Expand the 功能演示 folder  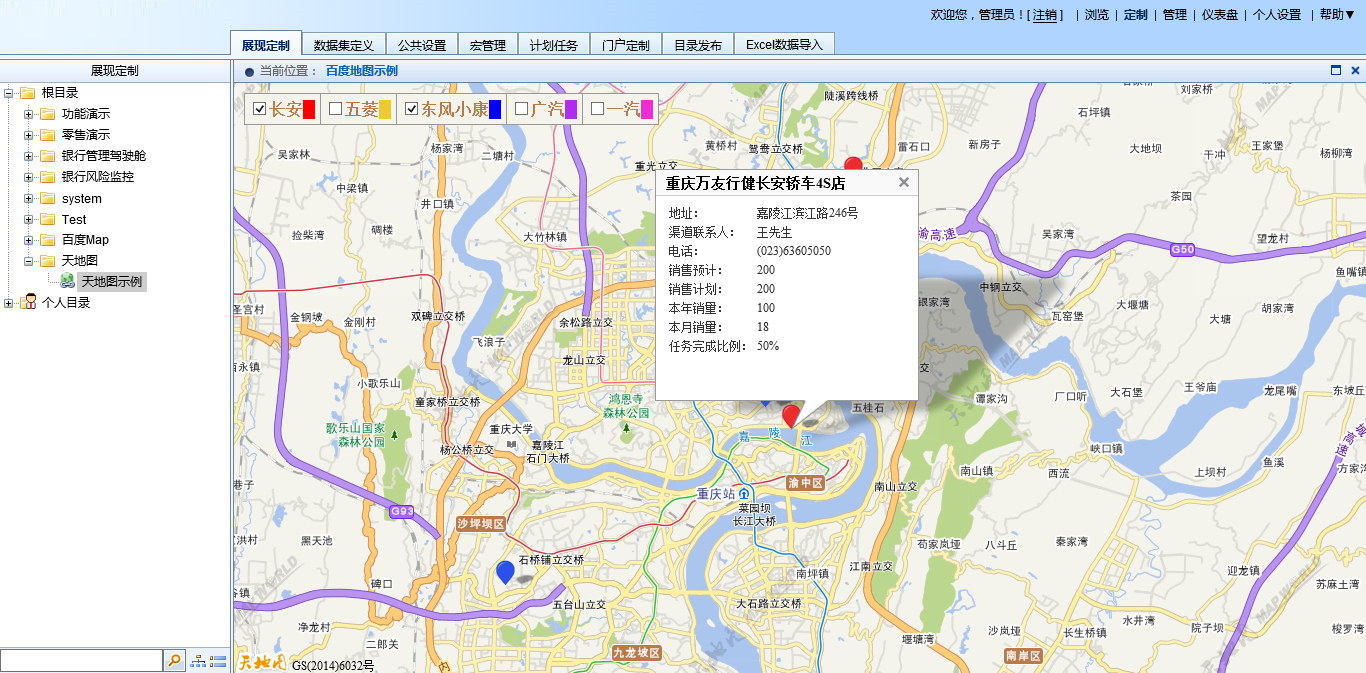coord(28,114)
